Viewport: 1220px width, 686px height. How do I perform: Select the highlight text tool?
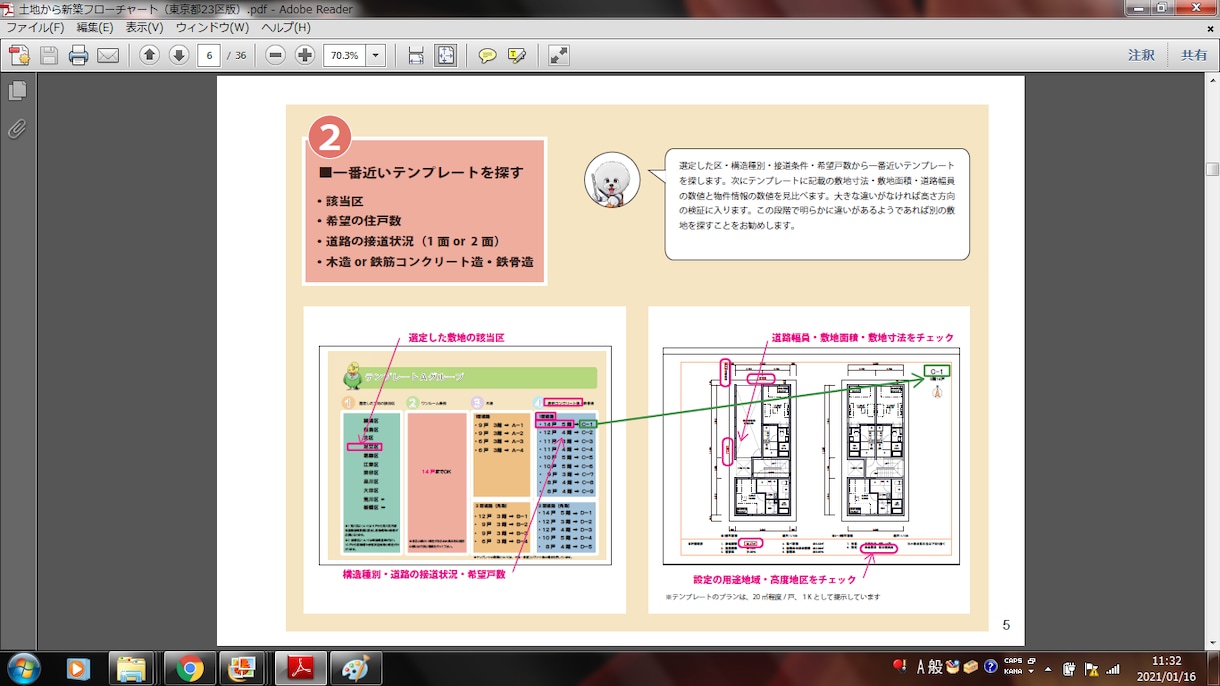pos(517,55)
